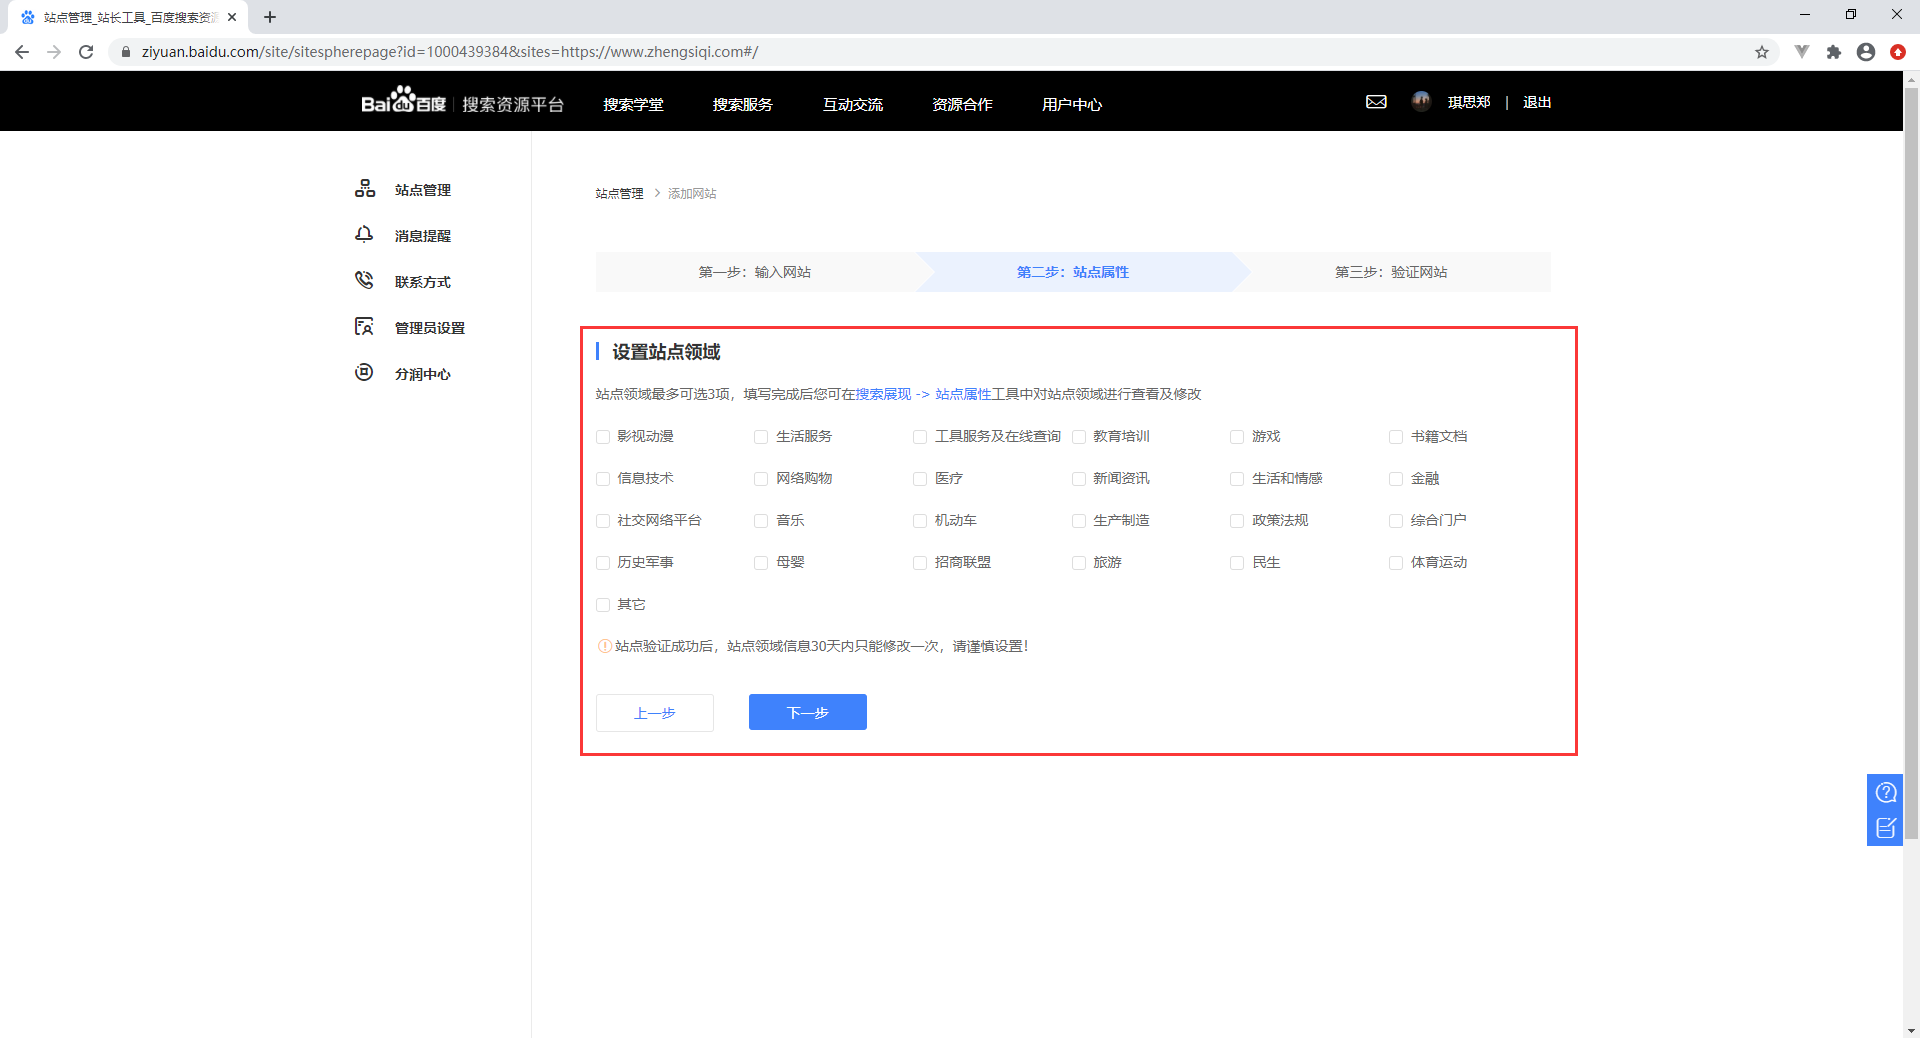
Task: Check the 旅游 checkbox
Action: (x=1079, y=563)
